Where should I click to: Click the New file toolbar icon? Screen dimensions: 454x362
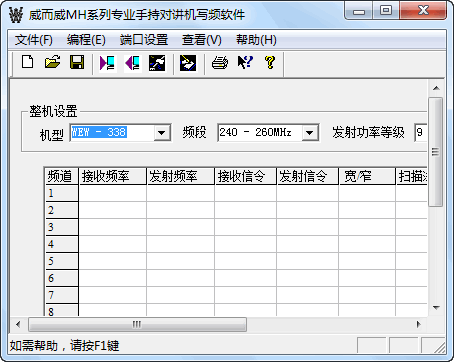pyautogui.click(x=28, y=62)
